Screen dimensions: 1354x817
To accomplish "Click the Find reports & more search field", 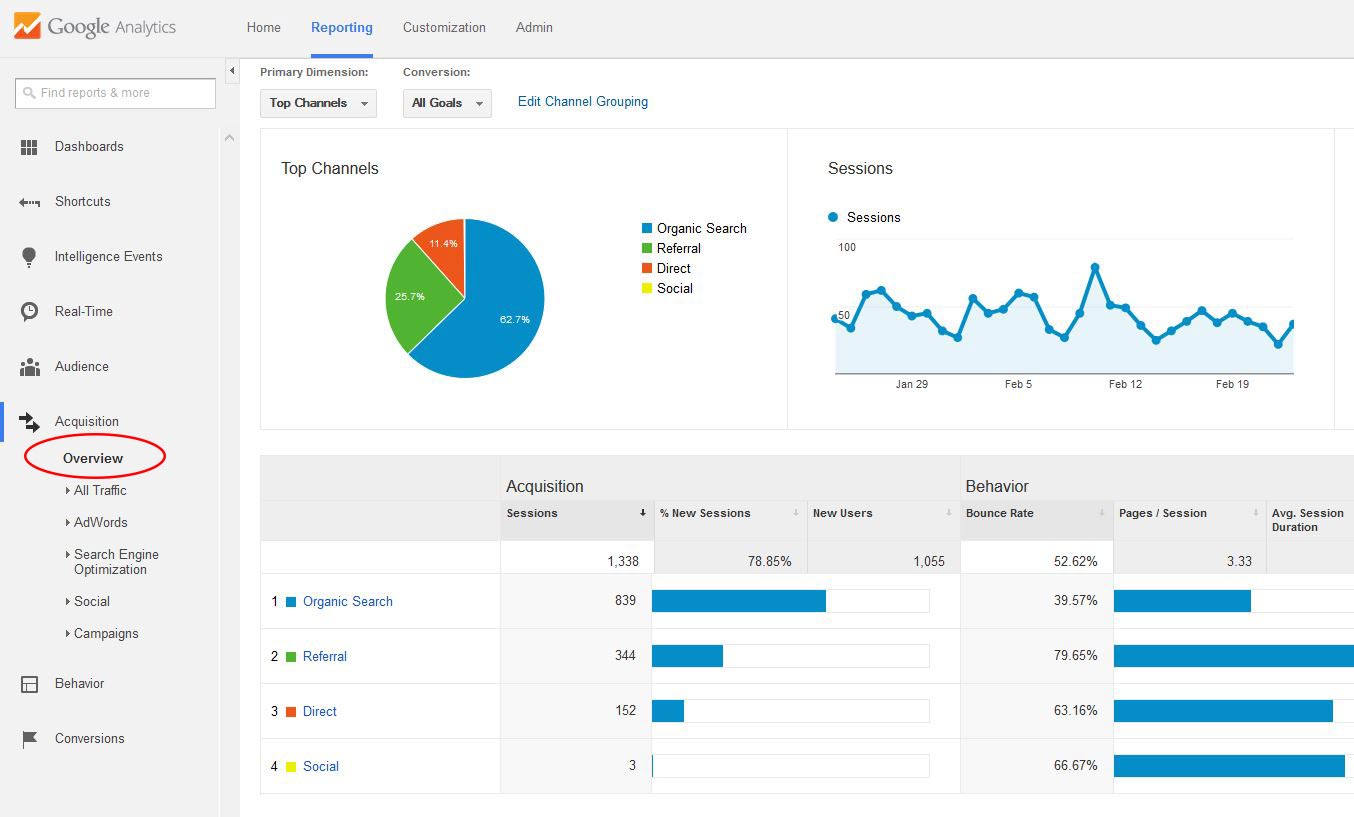I will [x=115, y=93].
